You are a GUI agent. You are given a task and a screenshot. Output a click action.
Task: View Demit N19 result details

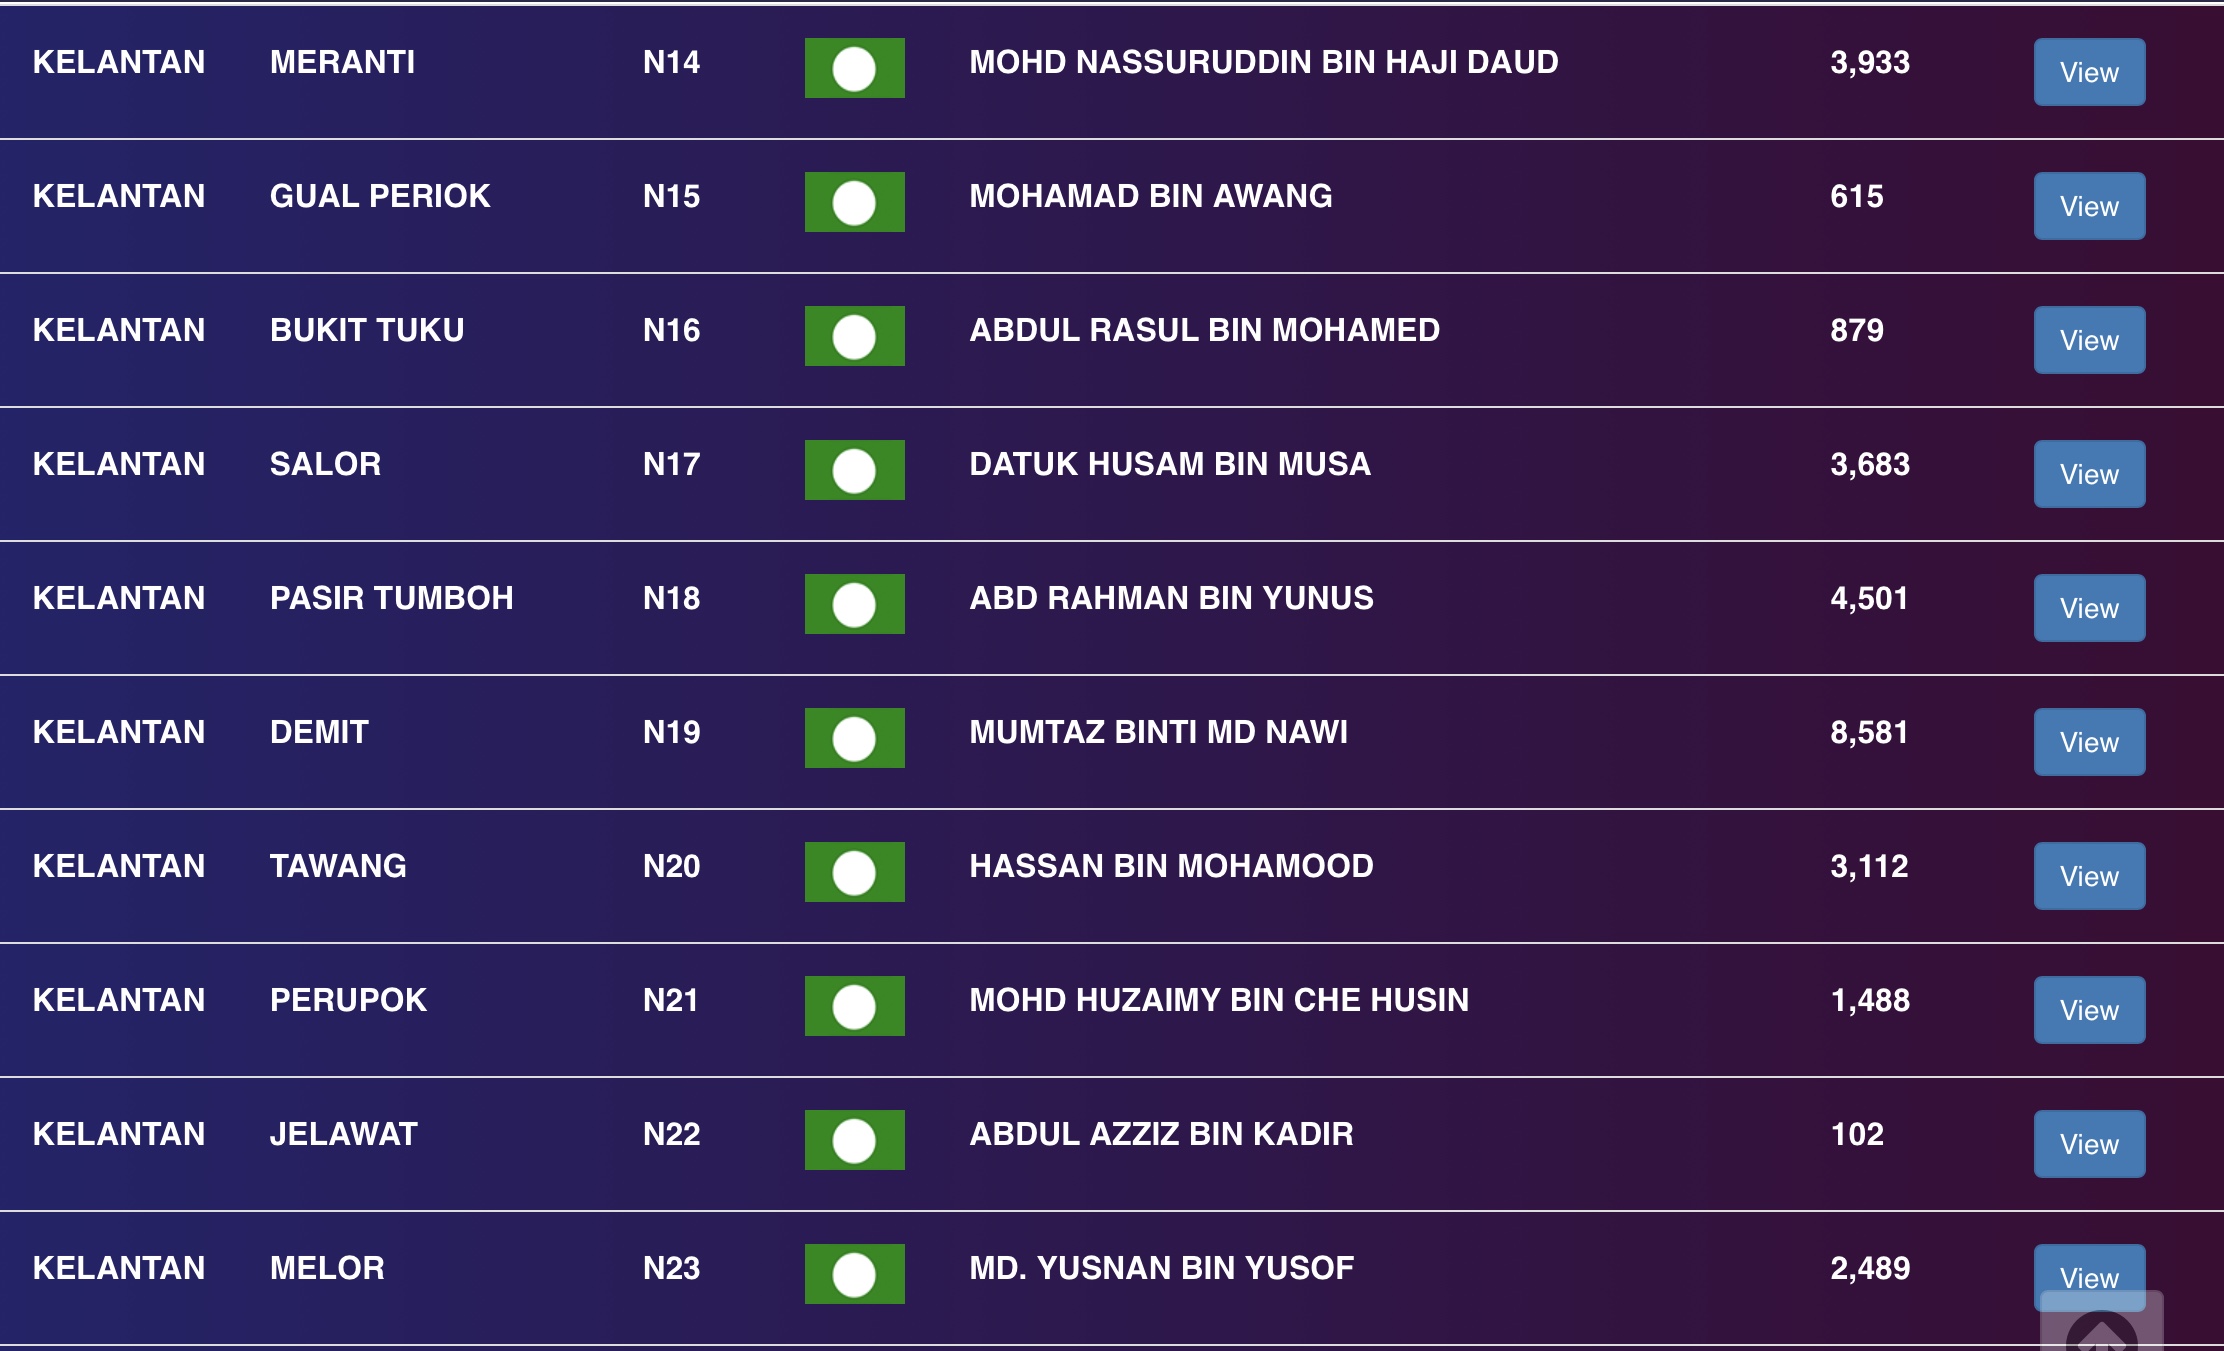click(x=2089, y=742)
